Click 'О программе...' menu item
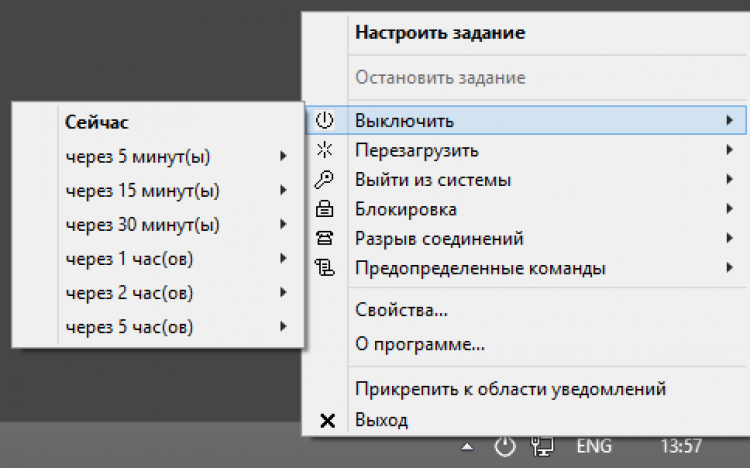Screen dimensions: 750x468 tap(420, 345)
